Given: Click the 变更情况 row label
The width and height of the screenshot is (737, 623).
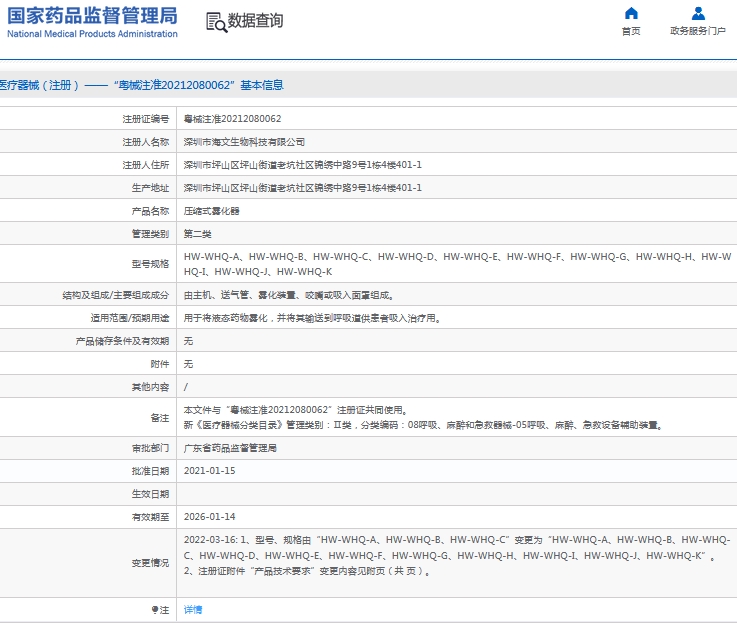Looking at the screenshot, I should coord(150,563).
